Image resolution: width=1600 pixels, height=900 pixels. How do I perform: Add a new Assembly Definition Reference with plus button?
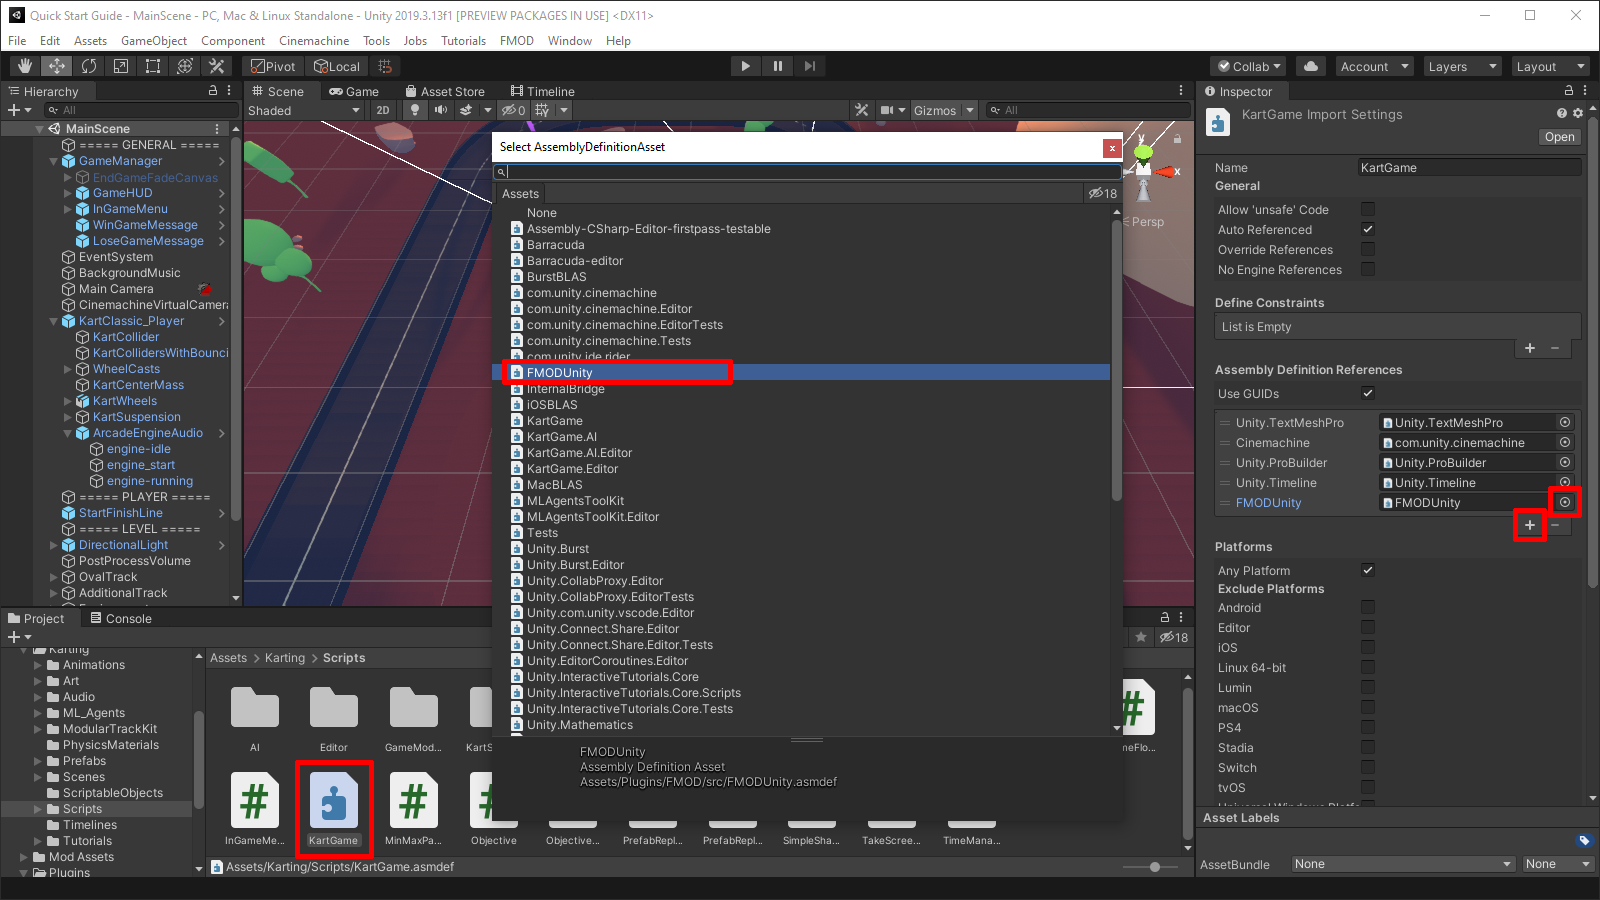click(x=1530, y=525)
